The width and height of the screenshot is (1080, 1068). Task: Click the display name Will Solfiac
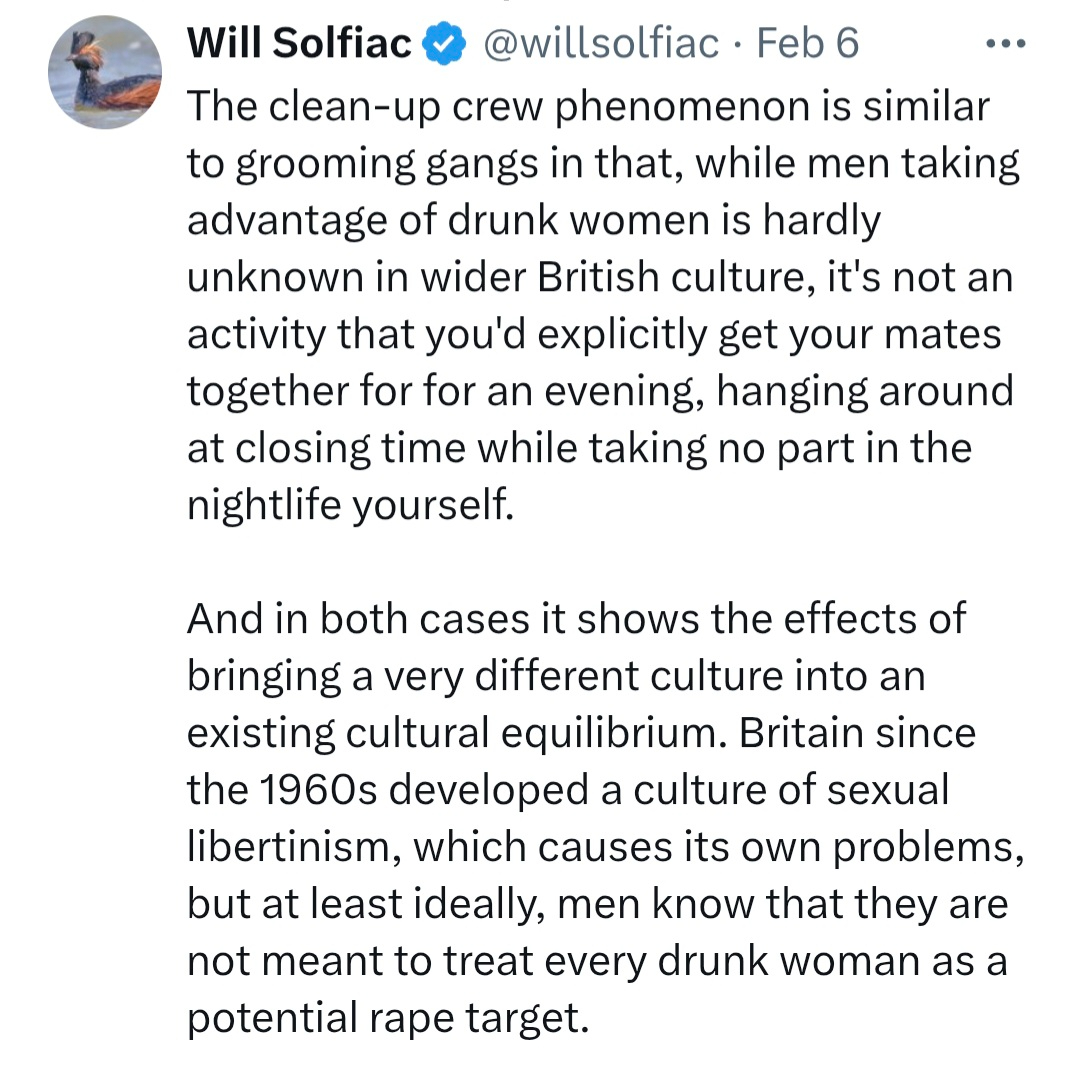click(x=299, y=43)
